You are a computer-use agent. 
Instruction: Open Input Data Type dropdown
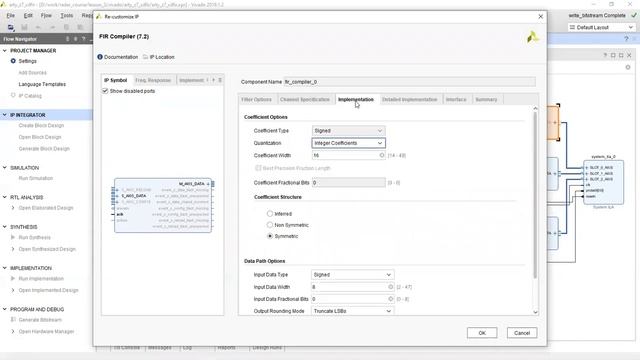353,275
